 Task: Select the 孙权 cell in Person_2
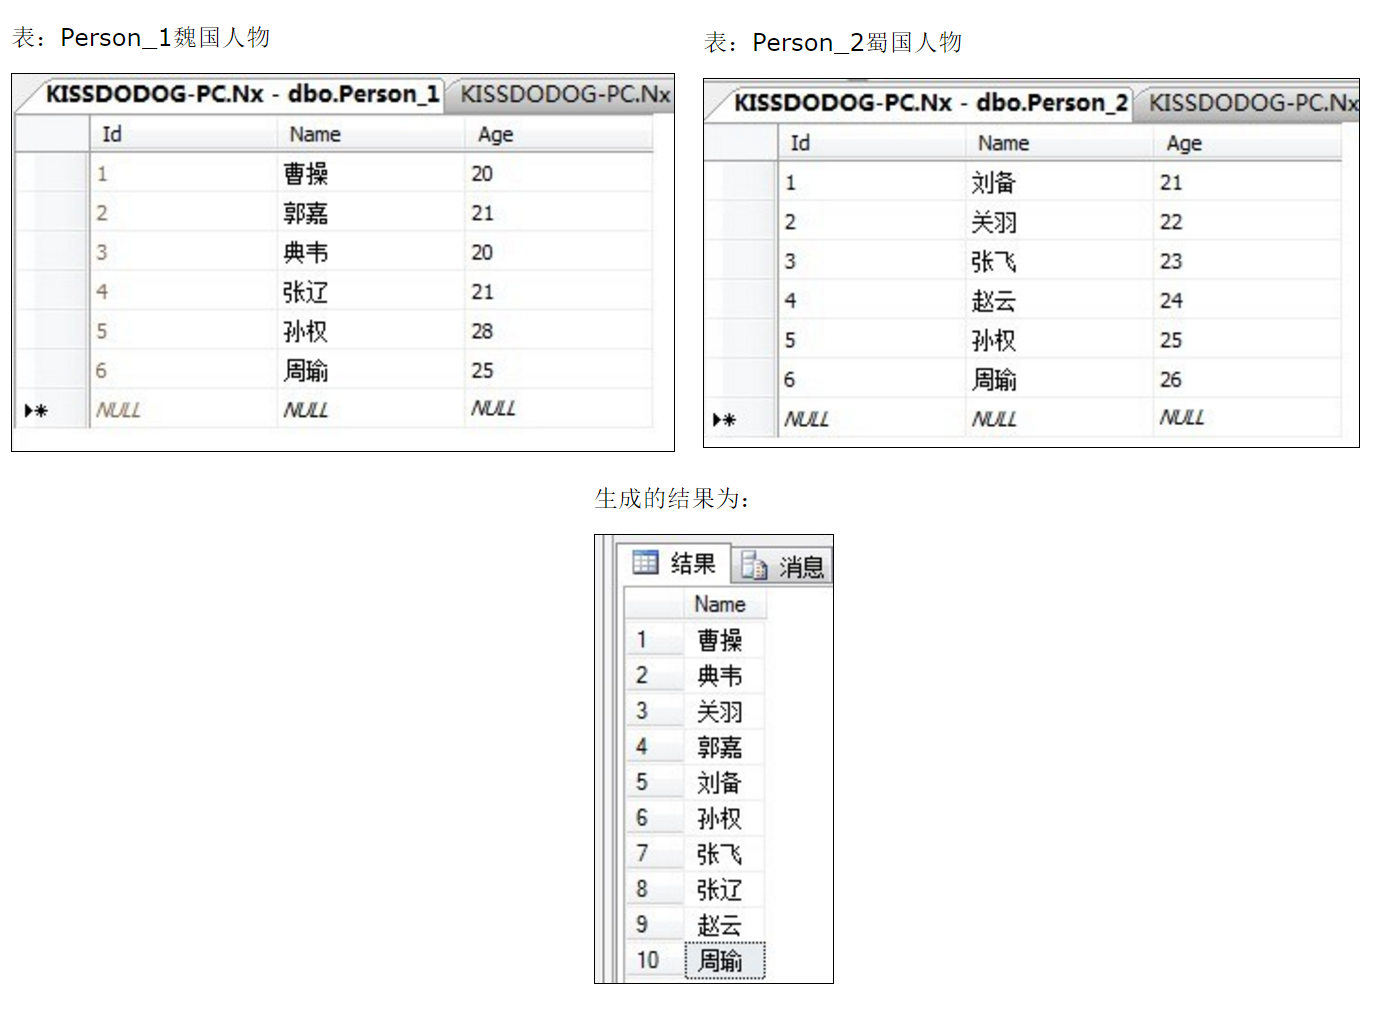coord(1060,340)
